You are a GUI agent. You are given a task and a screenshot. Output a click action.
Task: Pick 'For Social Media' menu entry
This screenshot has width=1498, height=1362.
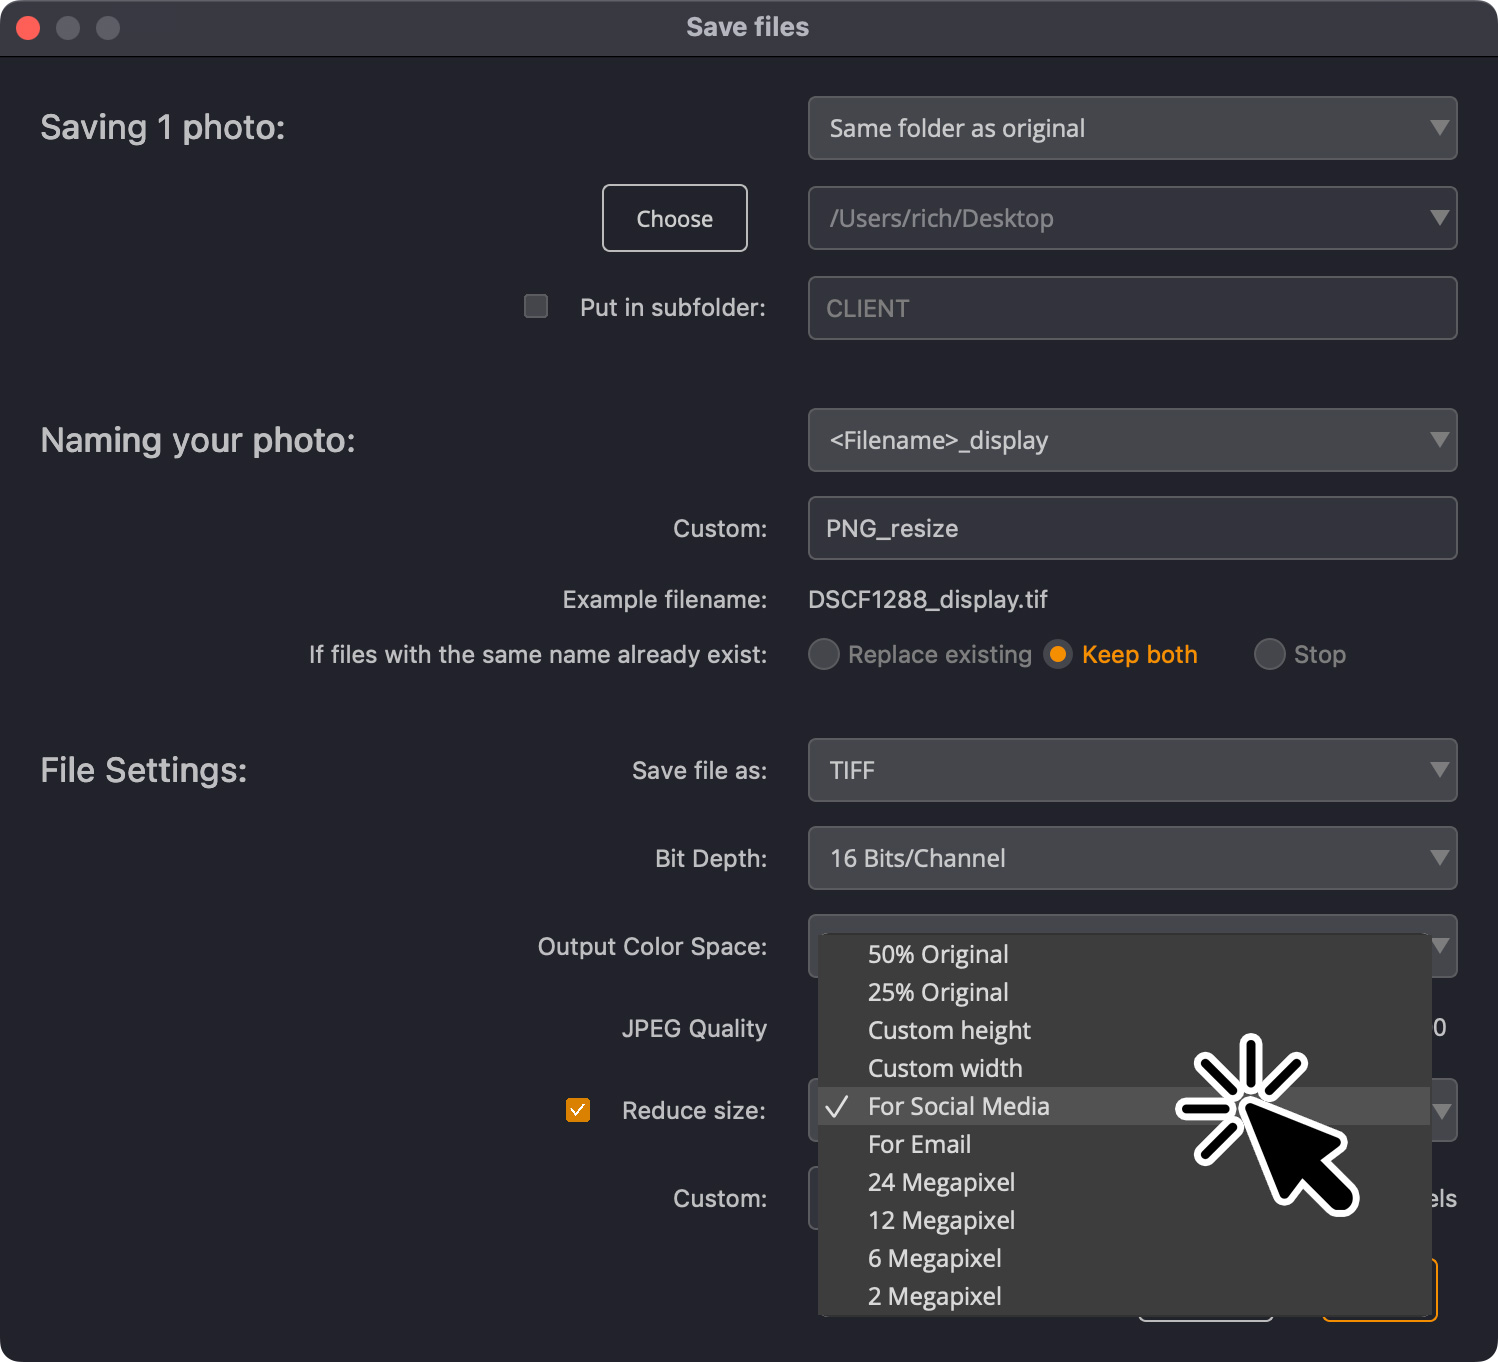pyautogui.click(x=1125, y=1106)
